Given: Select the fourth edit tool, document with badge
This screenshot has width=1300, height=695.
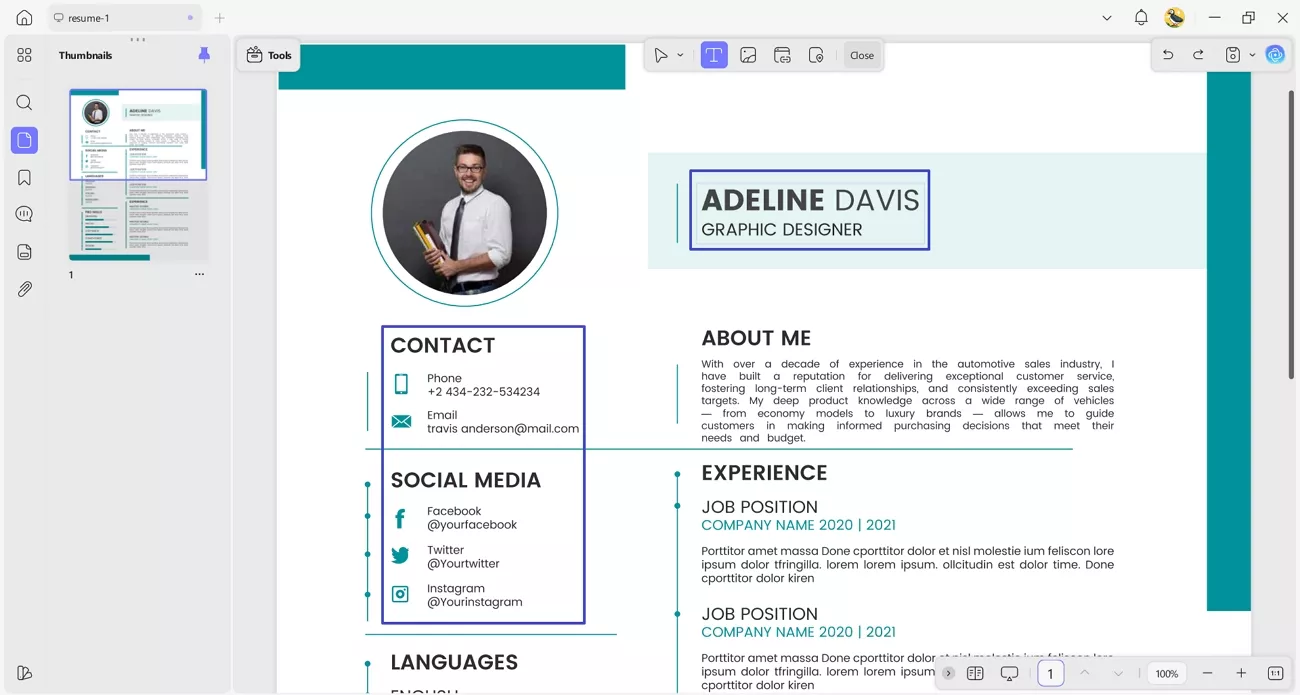Looking at the screenshot, I should coord(816,55).
